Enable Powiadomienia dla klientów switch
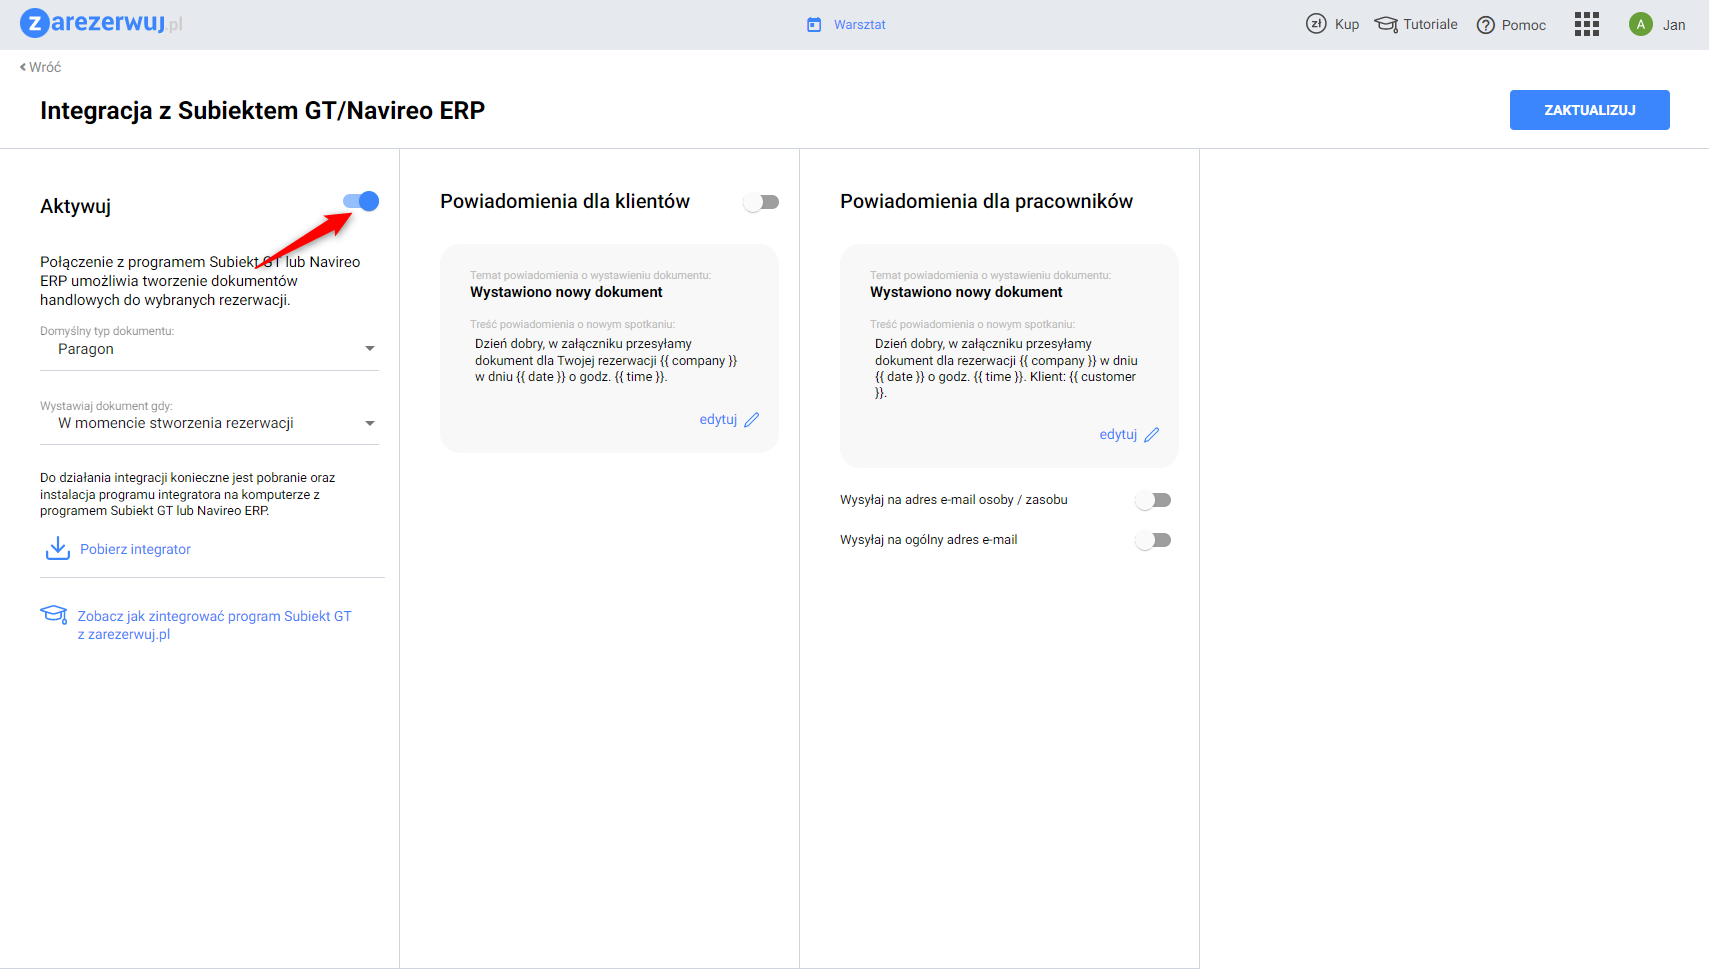Image resolution: width=1709 pixels, height=969 pixels. click(761, 202)
